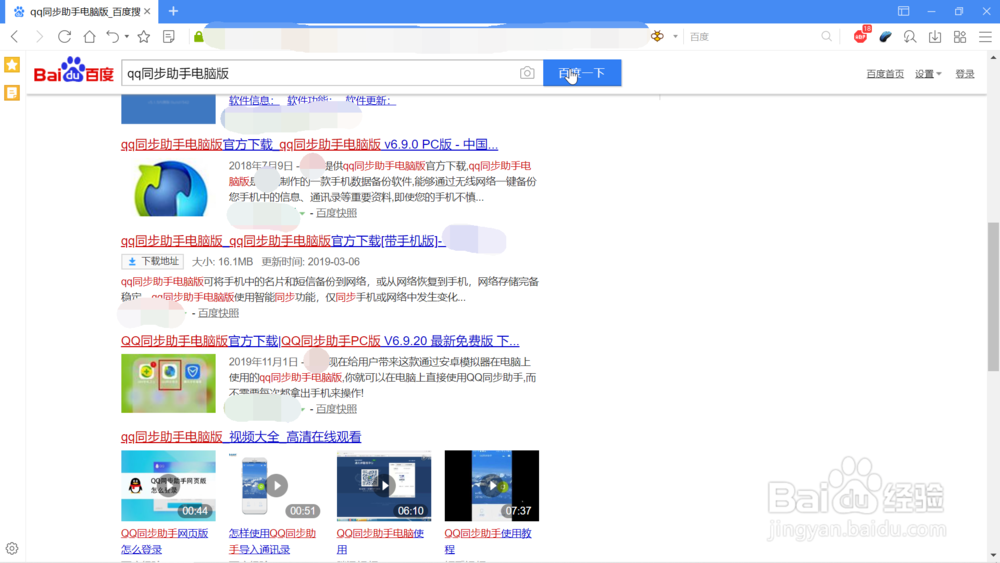This screenshot has width=1000, height=563.
Task: Open the browser main hamburger menu
Action: (x=985, y=36)
